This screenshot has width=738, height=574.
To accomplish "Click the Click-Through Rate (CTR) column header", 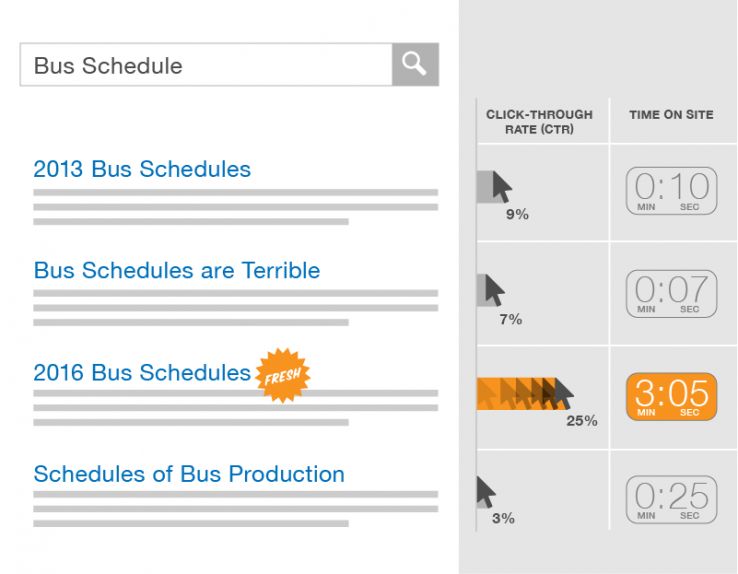I will [539, 122].
